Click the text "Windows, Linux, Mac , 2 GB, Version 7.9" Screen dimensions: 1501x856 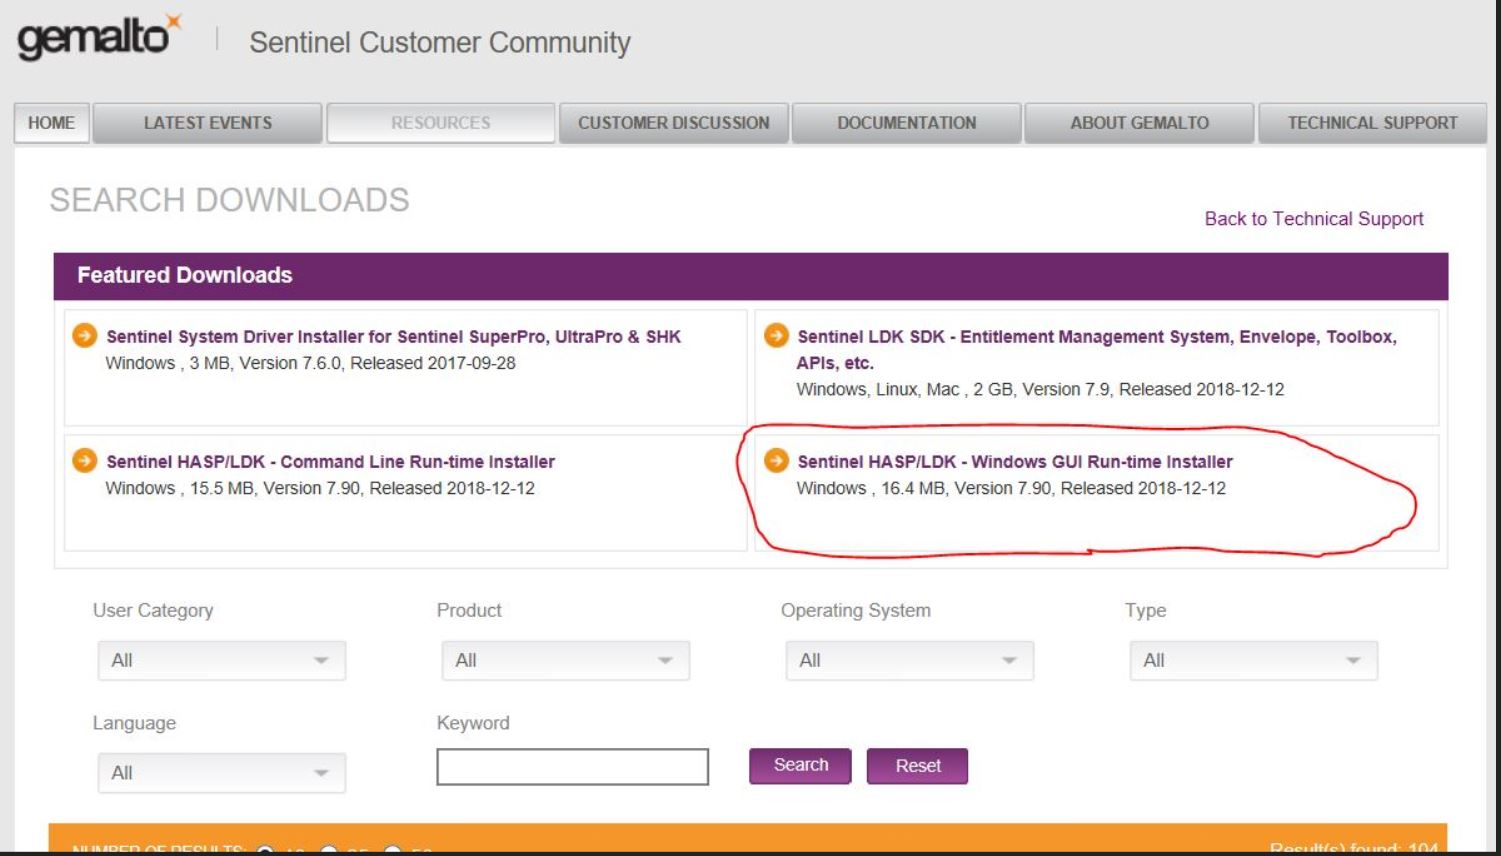click(953, 389)
